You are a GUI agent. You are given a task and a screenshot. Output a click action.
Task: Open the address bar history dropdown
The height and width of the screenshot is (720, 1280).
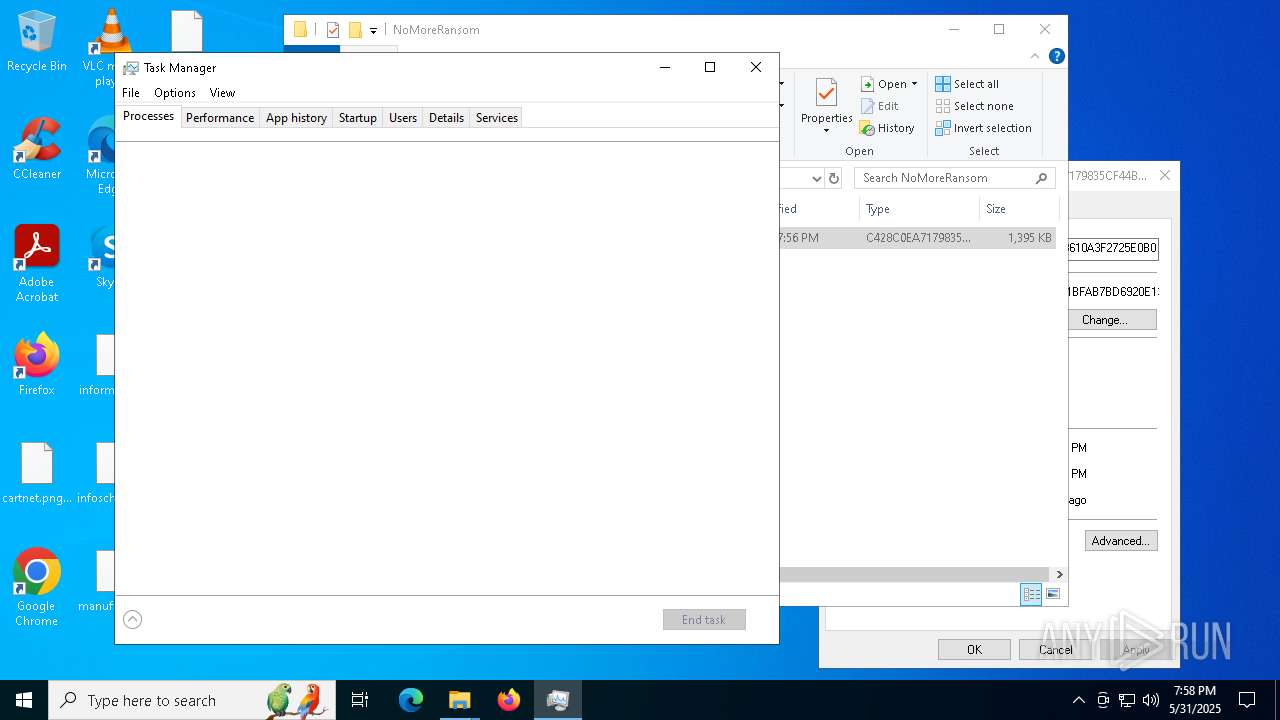816,178
